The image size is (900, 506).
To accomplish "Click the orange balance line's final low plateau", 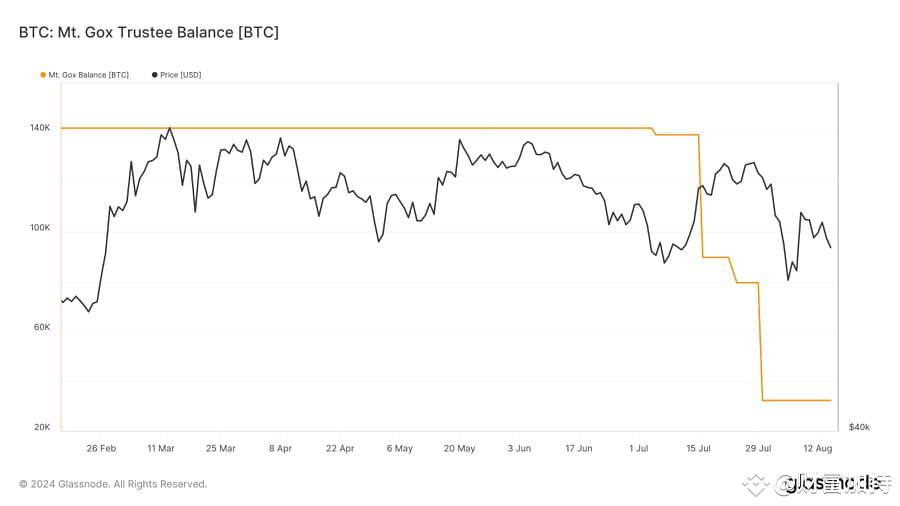I will tap(797, 400).
